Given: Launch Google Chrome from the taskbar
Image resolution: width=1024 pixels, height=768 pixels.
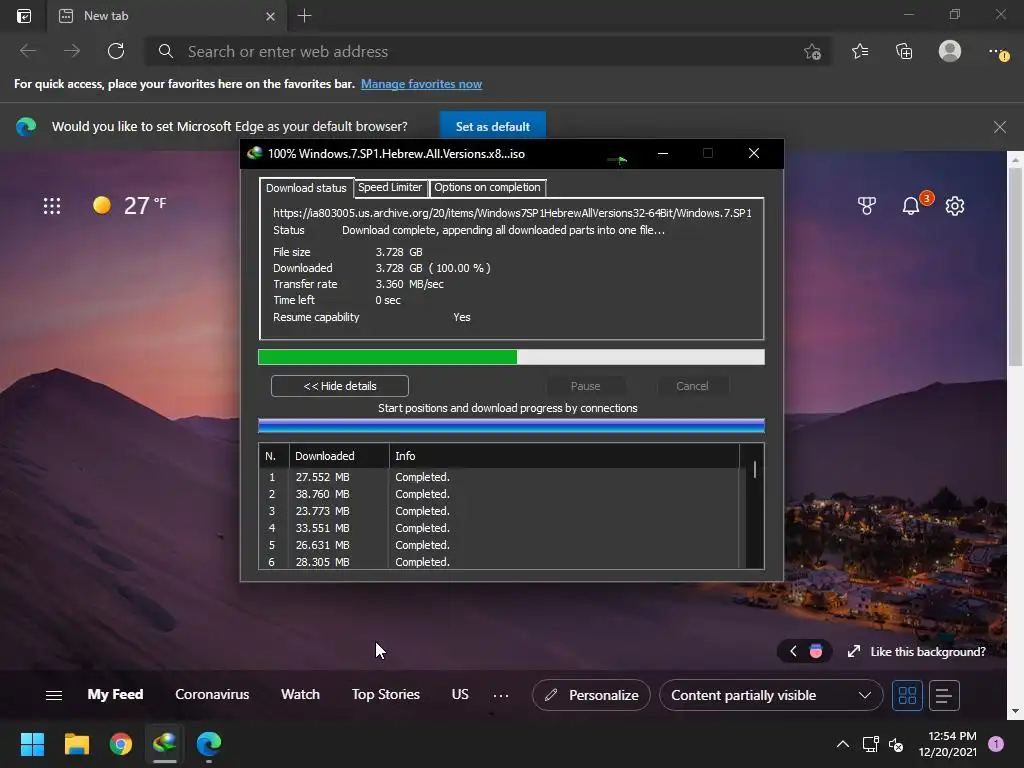Looking at the screenshot, I should pos(121,744).
